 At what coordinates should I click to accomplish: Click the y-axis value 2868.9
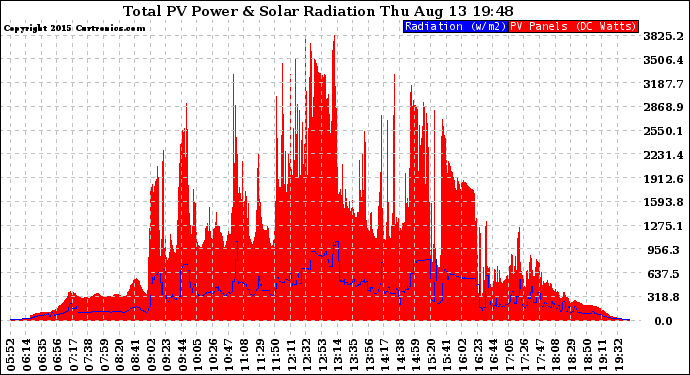point(663,107)
